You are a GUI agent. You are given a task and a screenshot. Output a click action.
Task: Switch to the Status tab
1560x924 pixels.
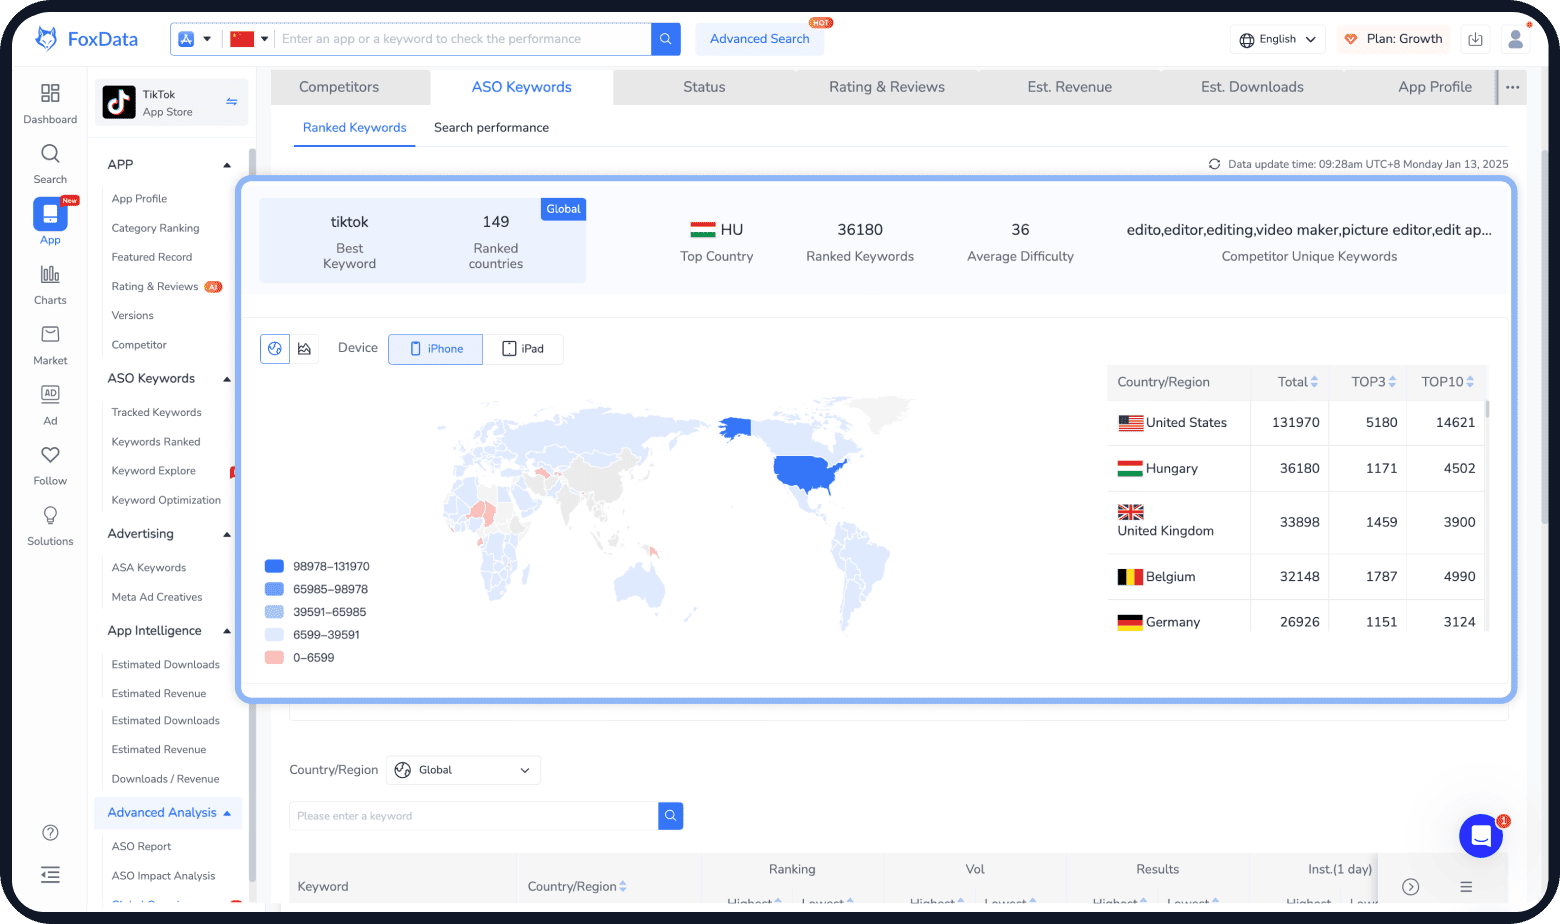click(704, 87)
